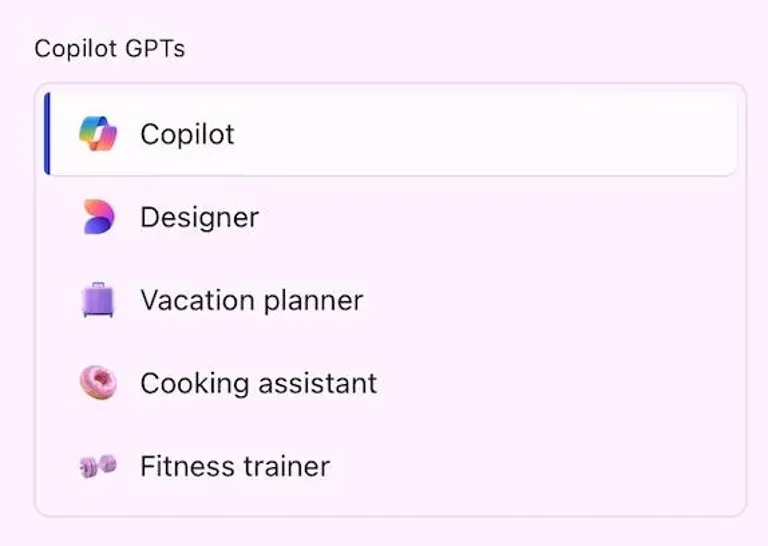Open the Vacation planner text label
This screenshot has height=546, width=768.
pyautogui.click(x=251, y=300)
